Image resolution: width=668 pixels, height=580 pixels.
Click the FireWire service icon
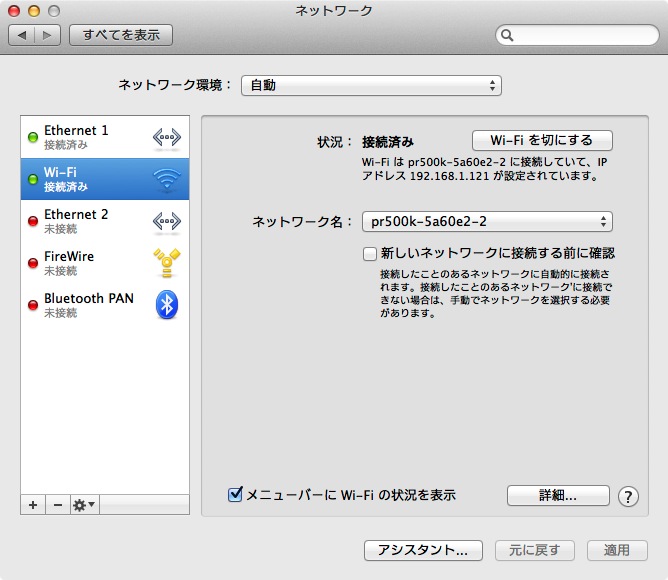tap(166, 263)
